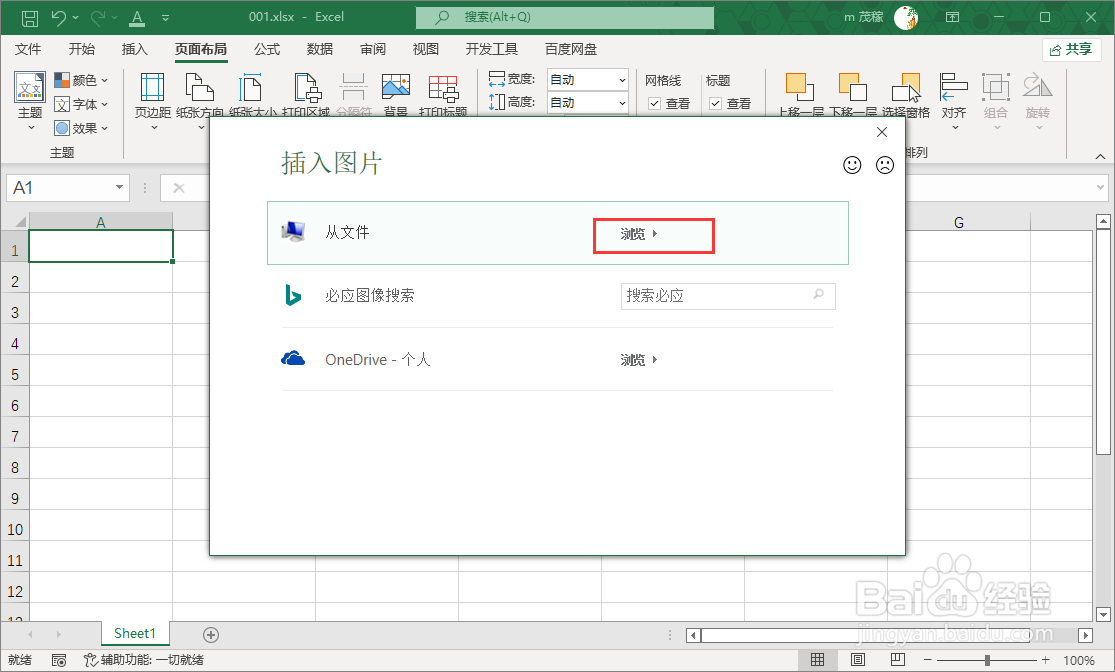Image resolution: width=1115 pixels, height=672 pixels.
Task: Click Browse (浏览) next to From File
Action: (639, 234)
